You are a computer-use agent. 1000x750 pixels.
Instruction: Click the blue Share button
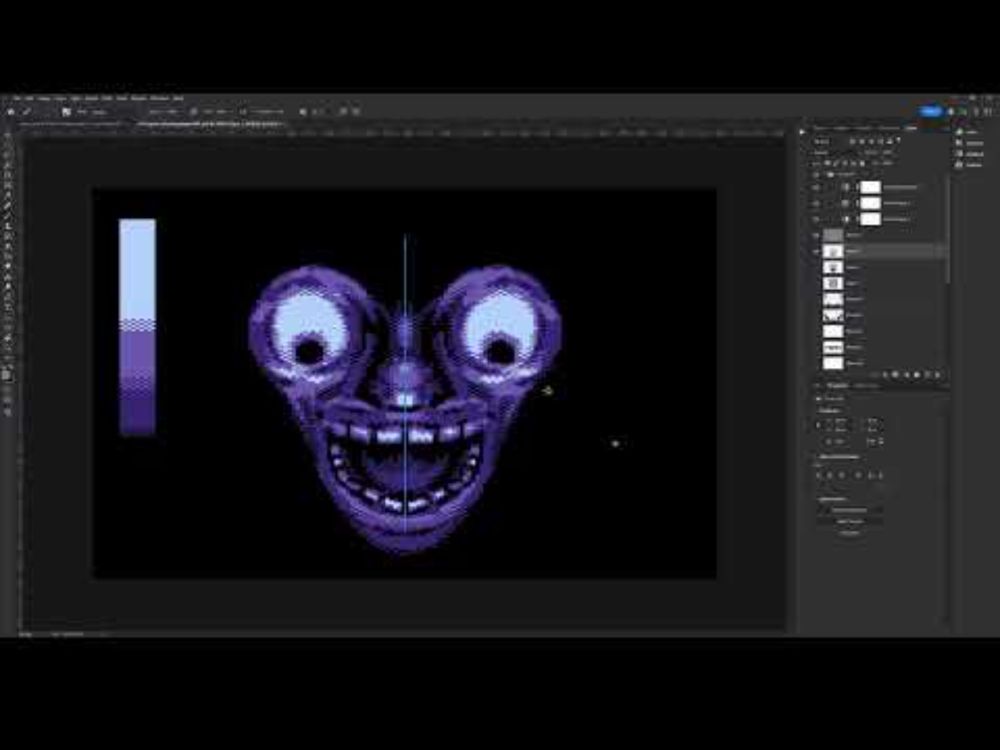pos(931,112)
